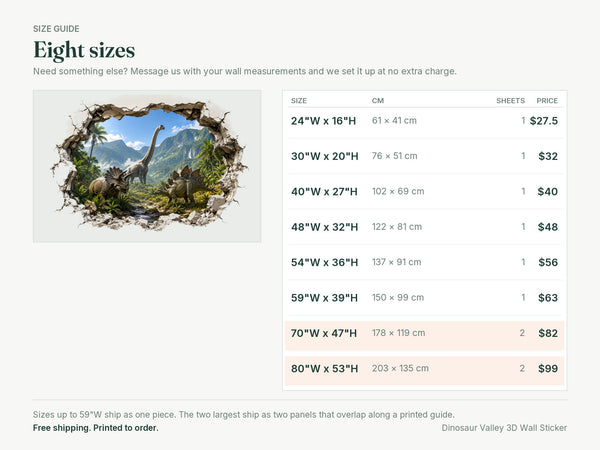
Task: Click the SHEETS column header
Action: (x=510, y=101)
